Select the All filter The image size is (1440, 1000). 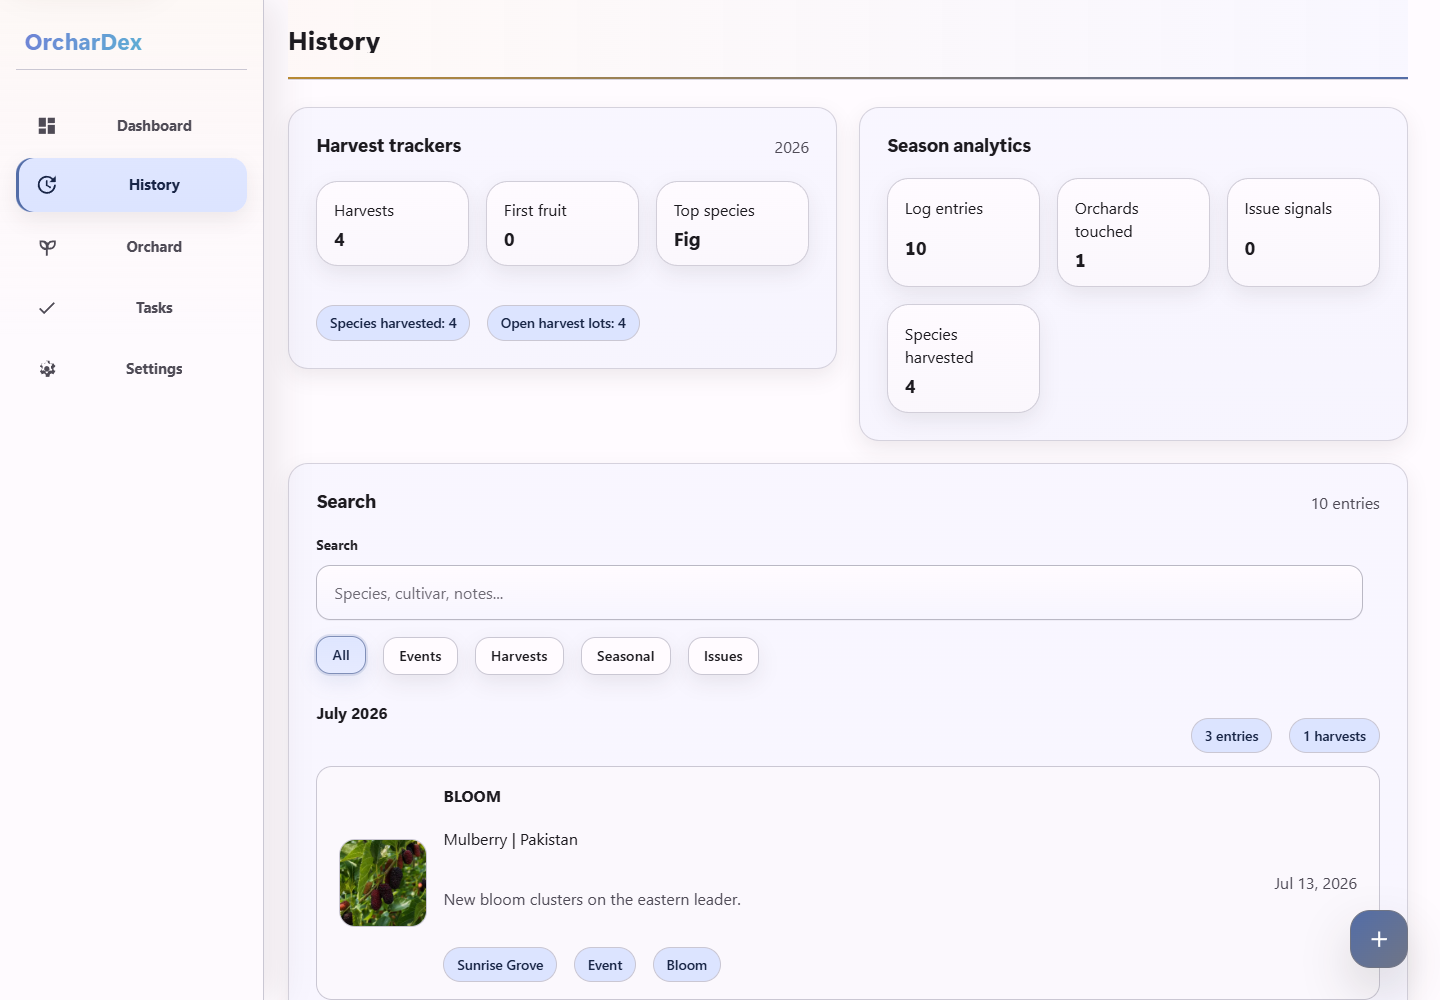[341, 655]
